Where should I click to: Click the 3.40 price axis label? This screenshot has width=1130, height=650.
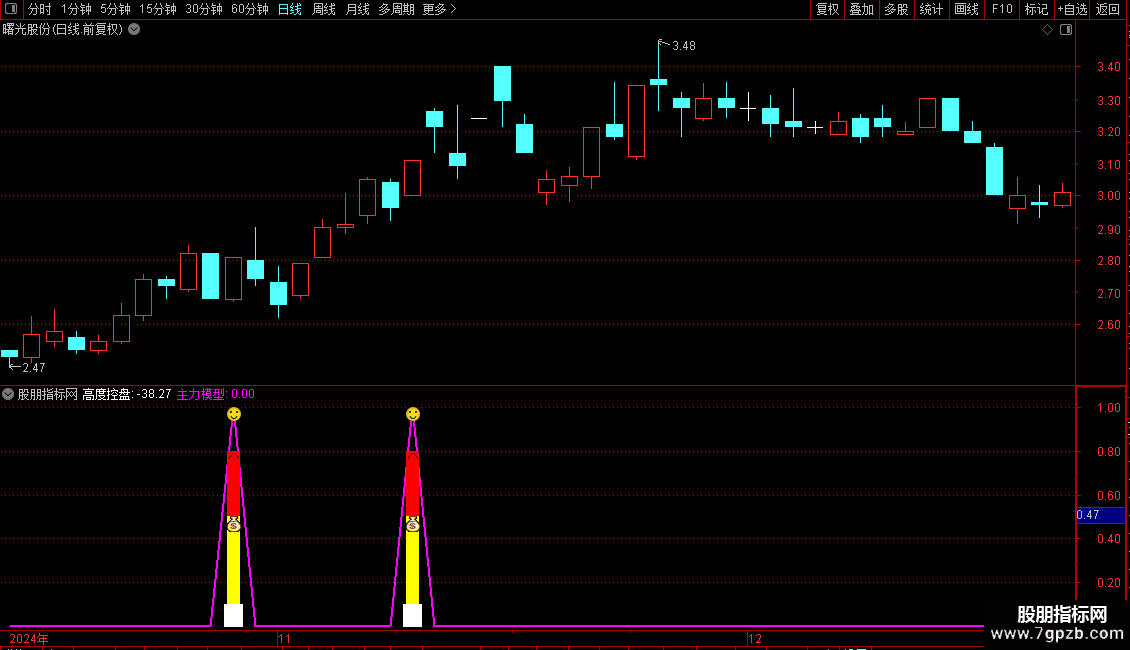[1108, 67]
